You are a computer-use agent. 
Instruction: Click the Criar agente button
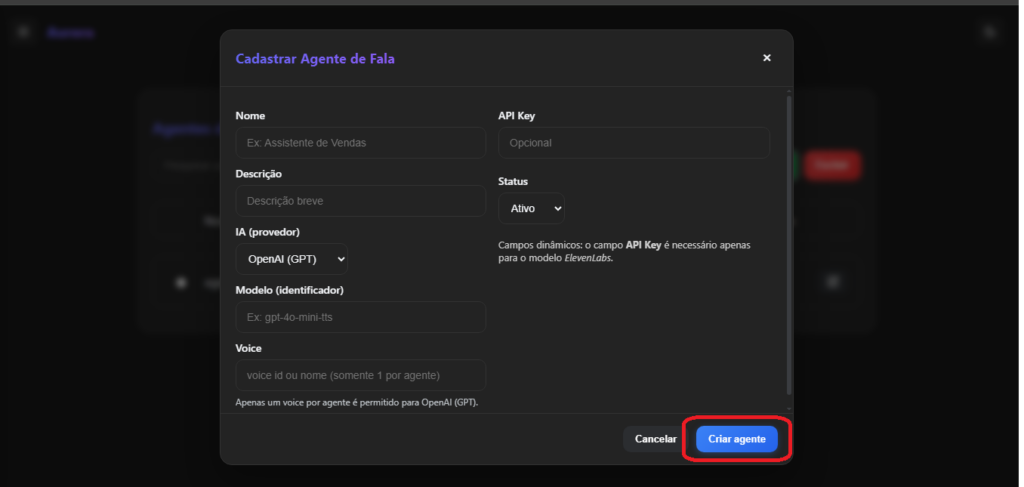736,439
